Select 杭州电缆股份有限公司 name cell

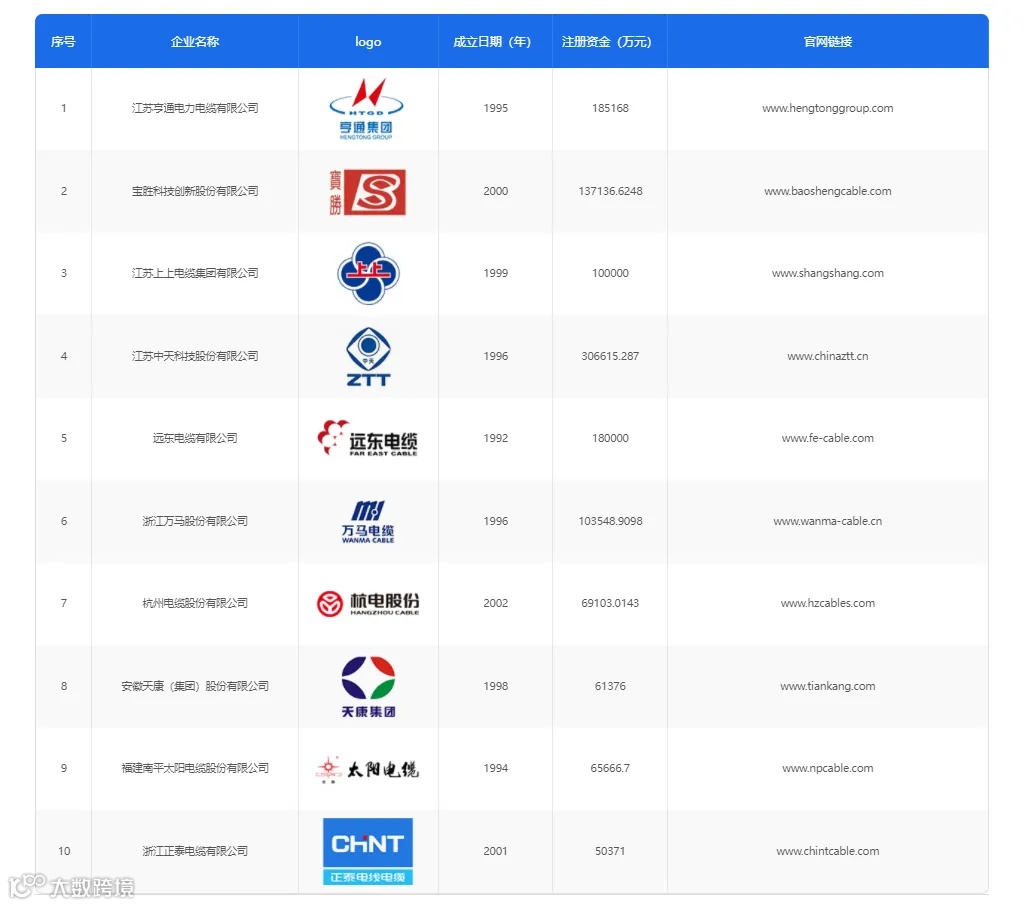(195, 603)
